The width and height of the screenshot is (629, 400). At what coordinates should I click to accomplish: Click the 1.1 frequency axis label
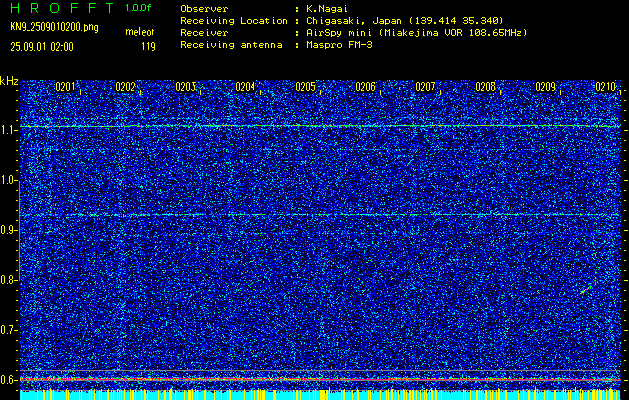8,130
